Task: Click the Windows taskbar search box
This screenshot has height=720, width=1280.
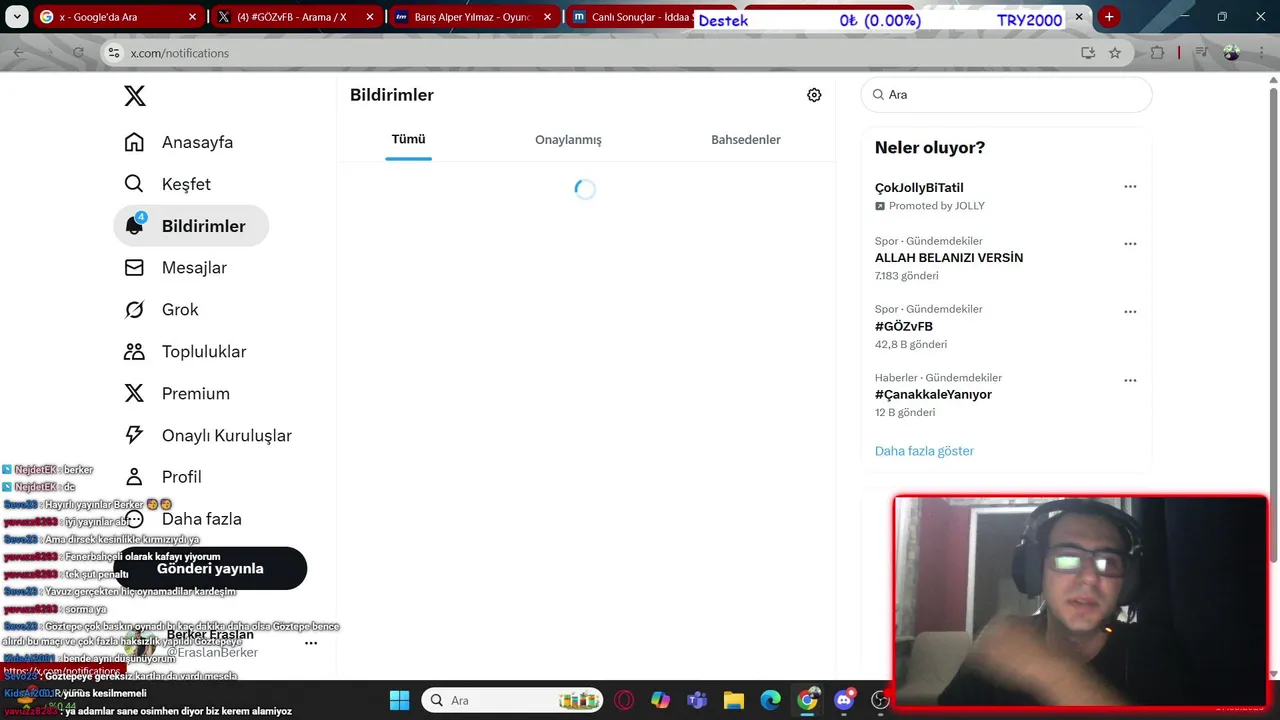Action: pos(512,700)
